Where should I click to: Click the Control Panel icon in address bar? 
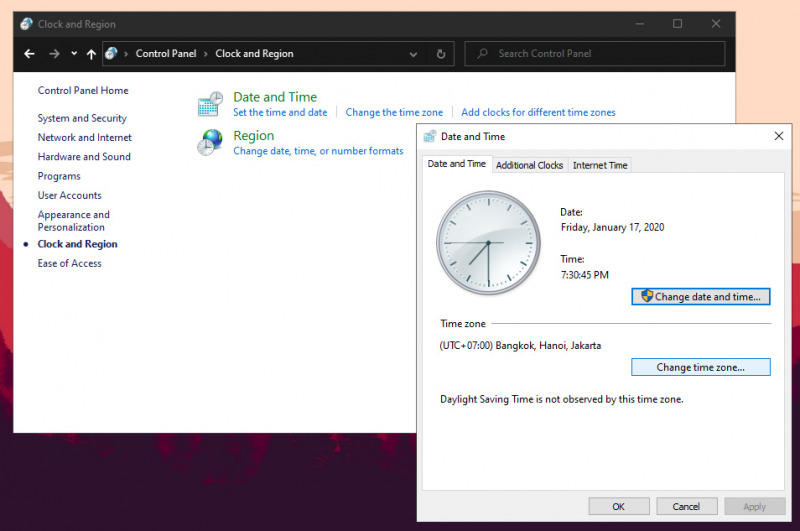[111, 54]
